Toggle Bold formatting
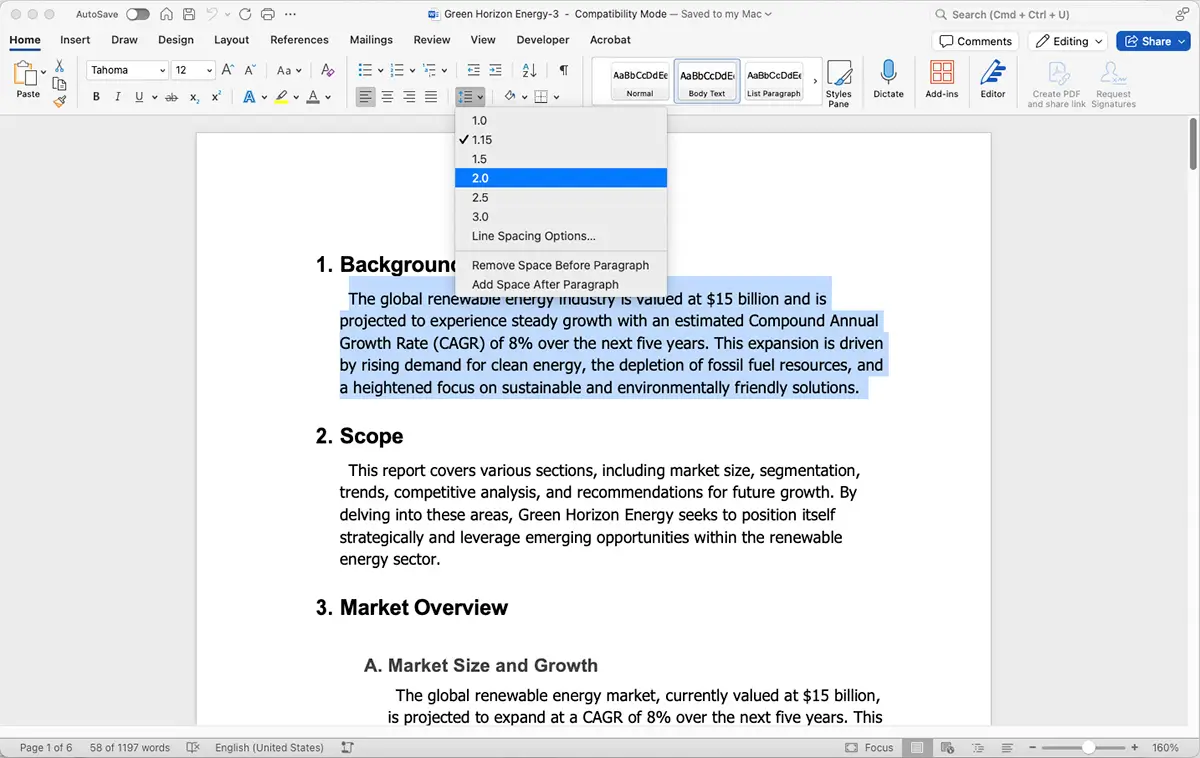 [96, 96]
